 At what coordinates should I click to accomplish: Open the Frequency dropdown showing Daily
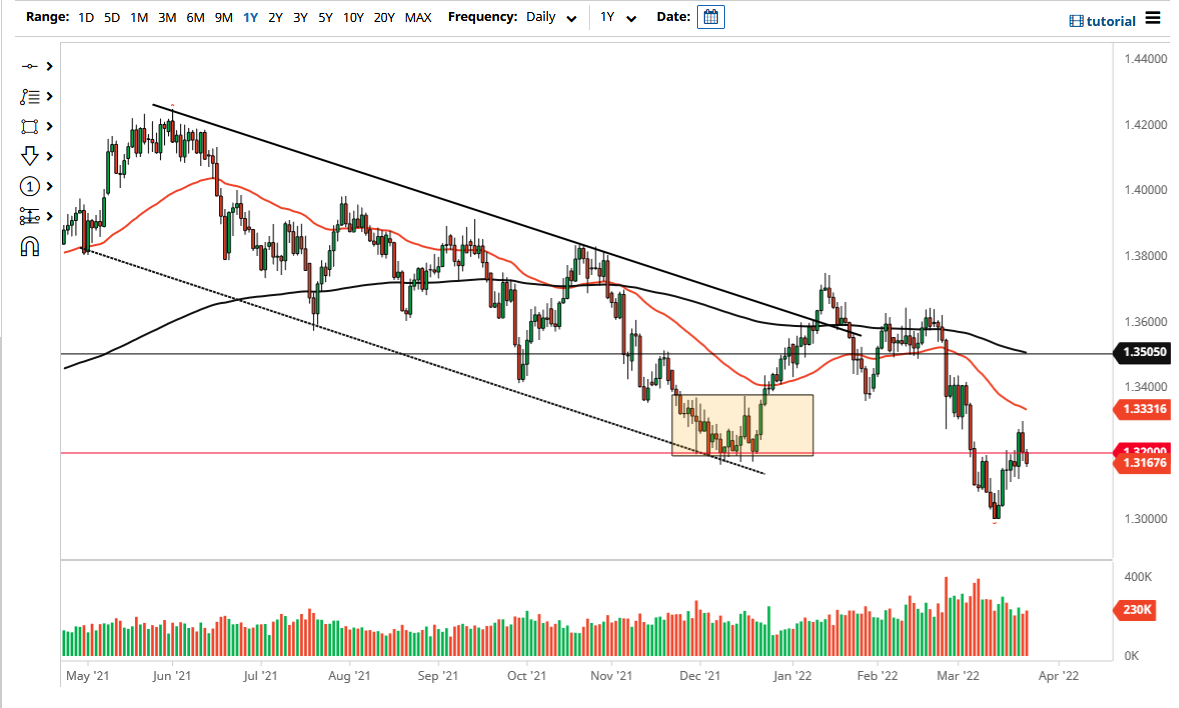pyautogui.click(x=551, y=17)
